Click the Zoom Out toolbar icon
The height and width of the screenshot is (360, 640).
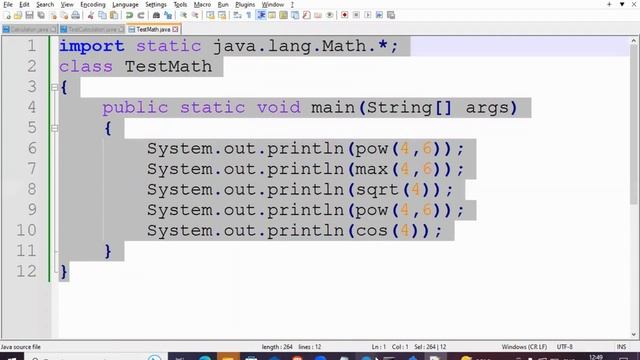pos(195,15)
